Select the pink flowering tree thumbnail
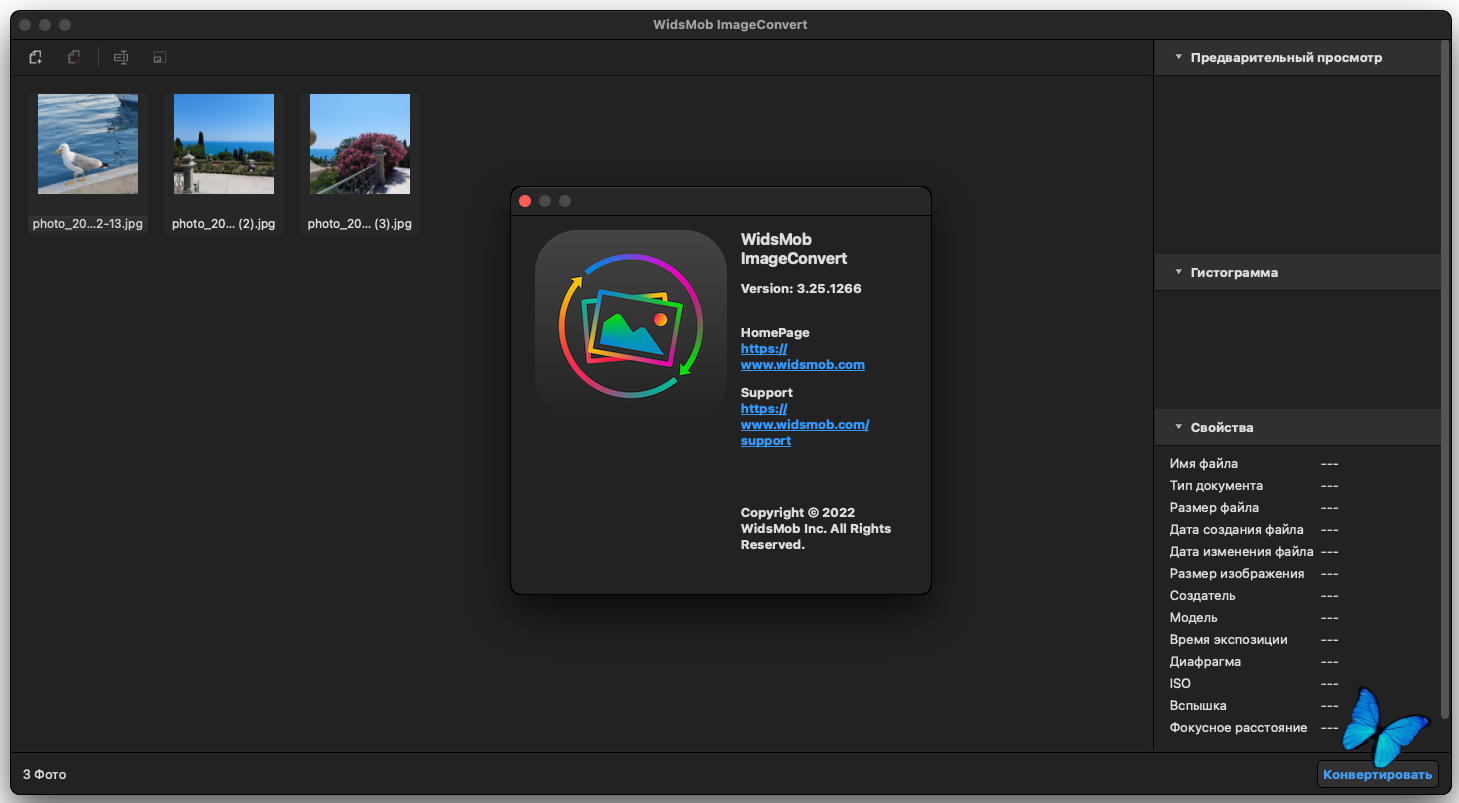The height and width of the screenshot is (803, 1459). (360, 144)
